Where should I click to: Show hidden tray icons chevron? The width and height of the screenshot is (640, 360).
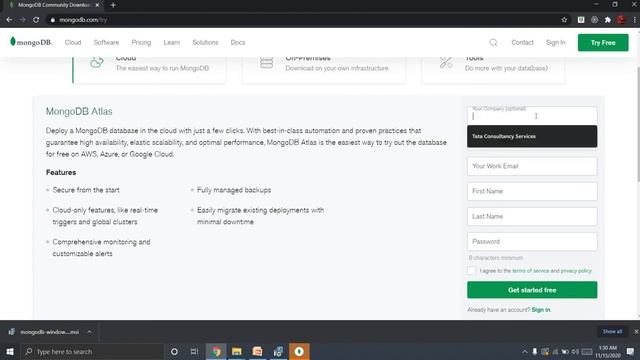(524, 351)
